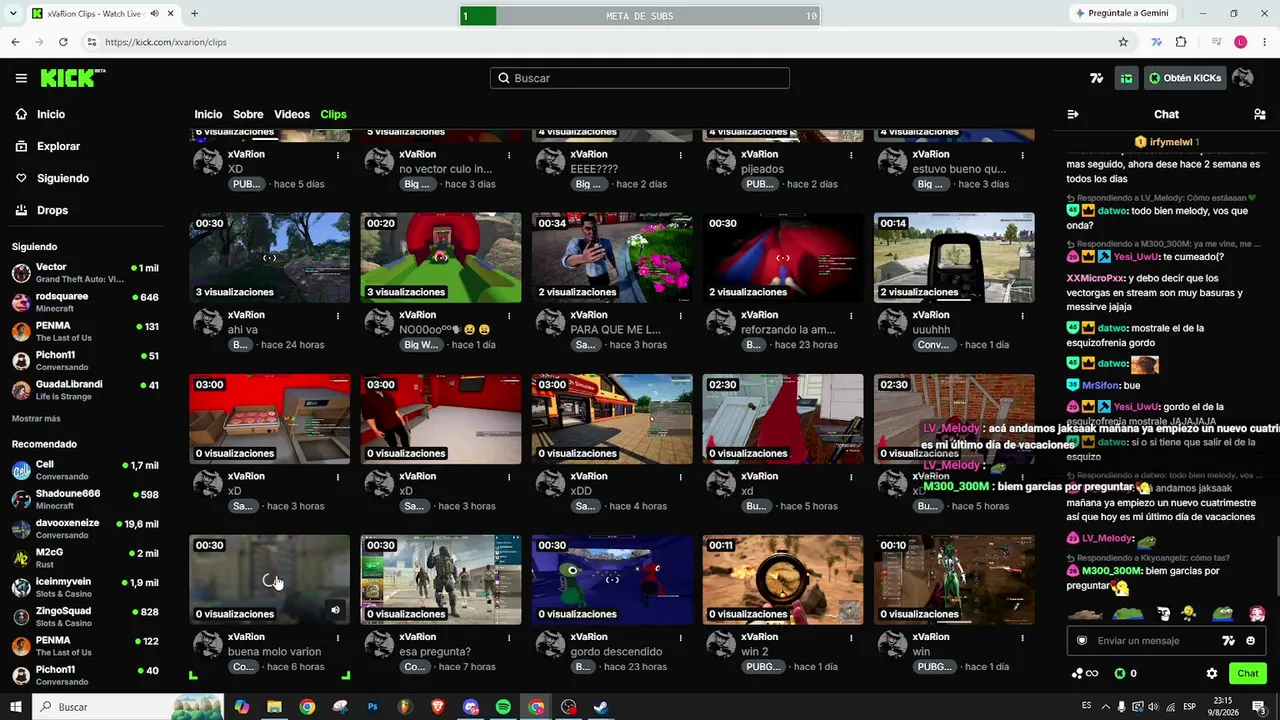
Task: Open Drops in the sidebar
Action: pyautogui.click(x=52, y=210)
